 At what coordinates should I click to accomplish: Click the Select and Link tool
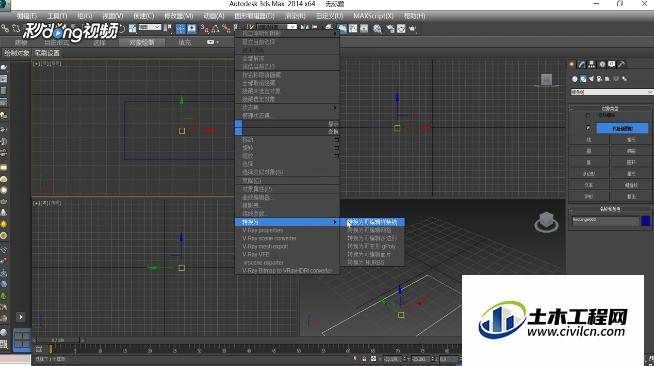coord(5,28)
